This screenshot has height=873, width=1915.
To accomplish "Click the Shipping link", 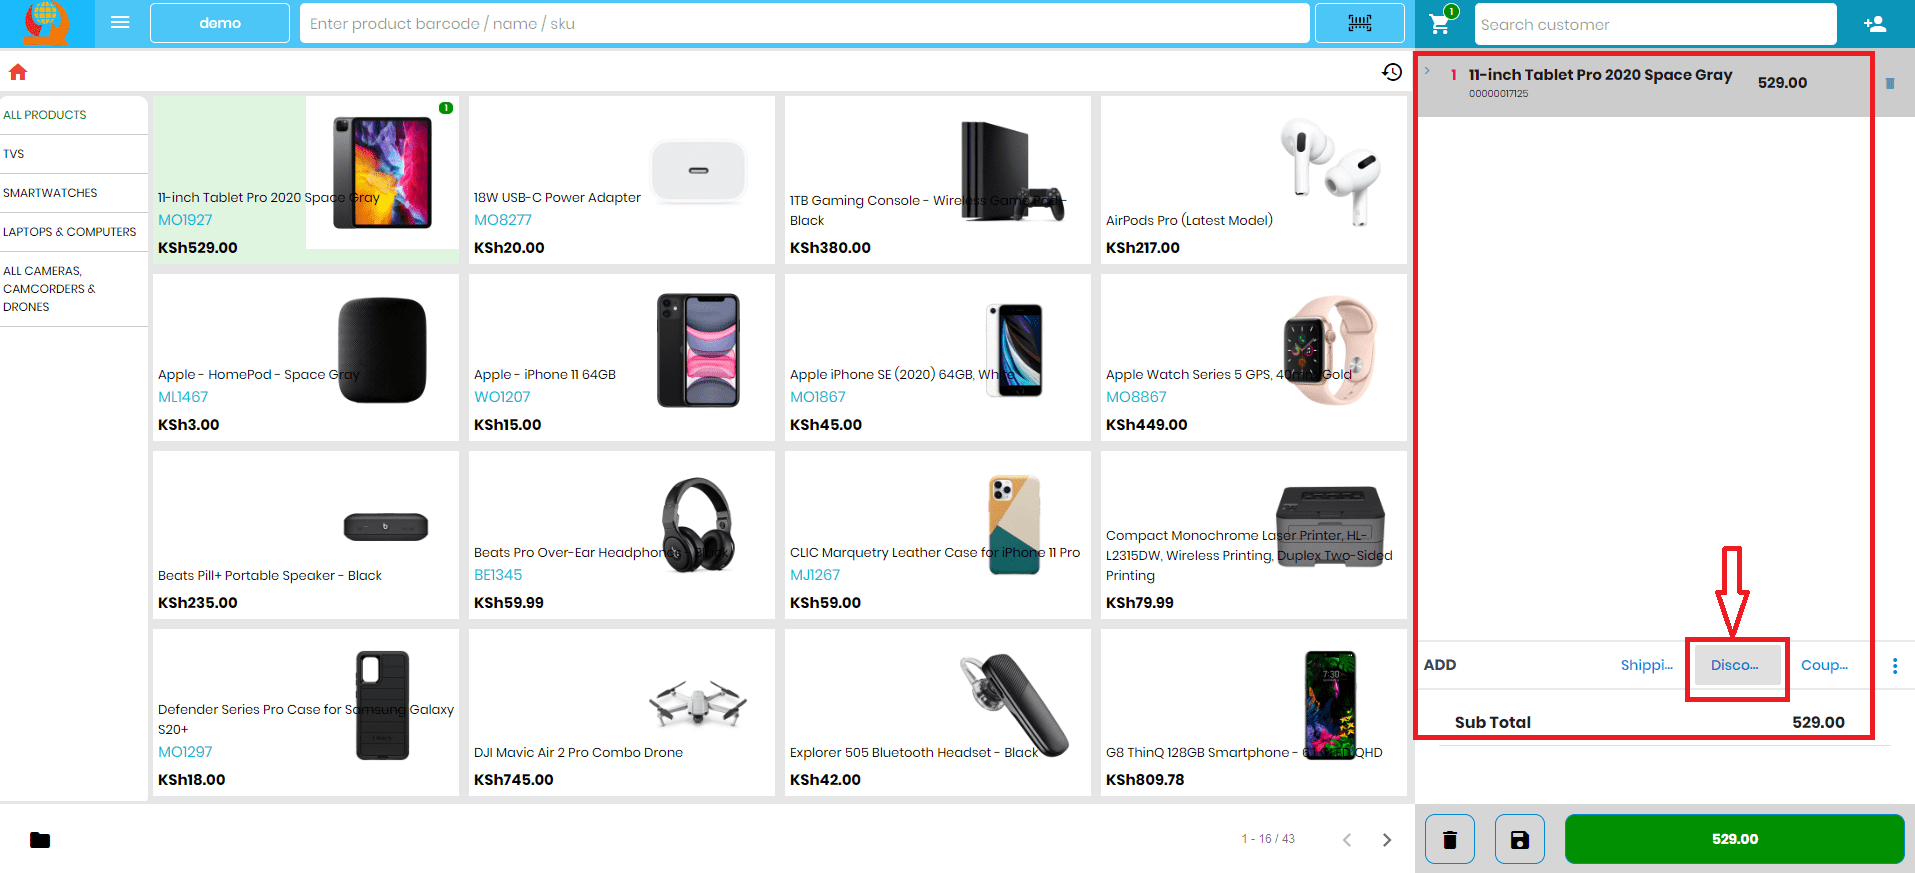I will (x=1646, y=665).
